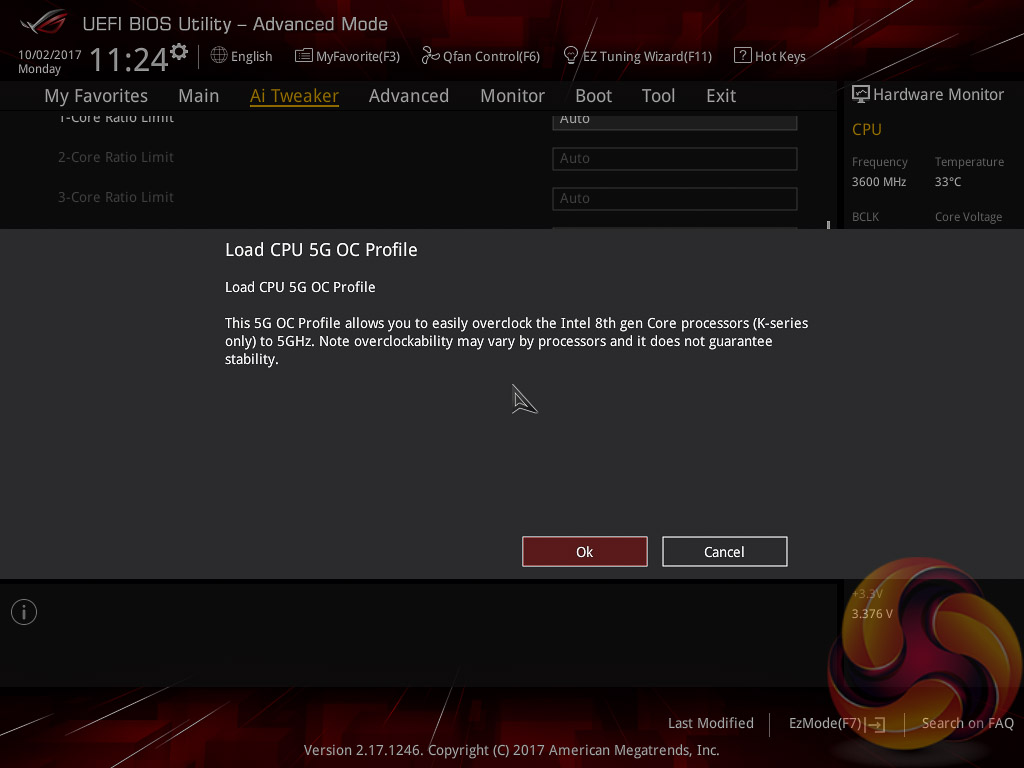This screenshot has width=1024, height=768.
Task: Select the Ai Tweaker tab
Action: (294, 96)
